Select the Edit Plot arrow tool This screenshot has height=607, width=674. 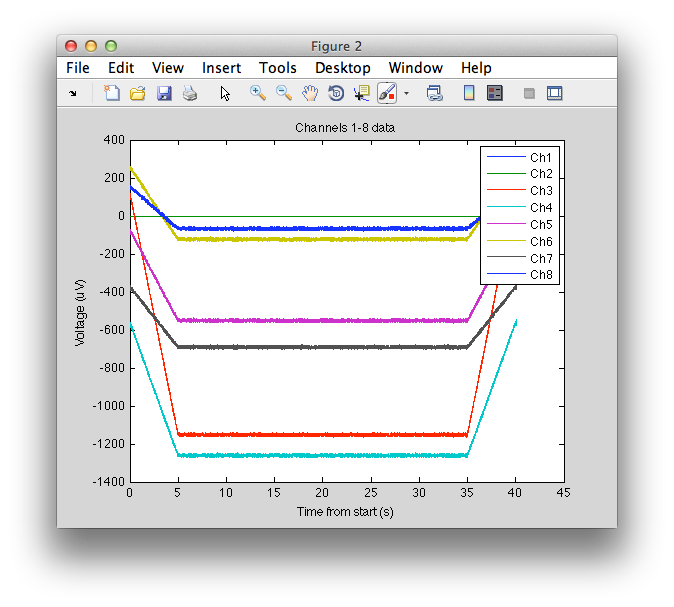coord(225,93)
